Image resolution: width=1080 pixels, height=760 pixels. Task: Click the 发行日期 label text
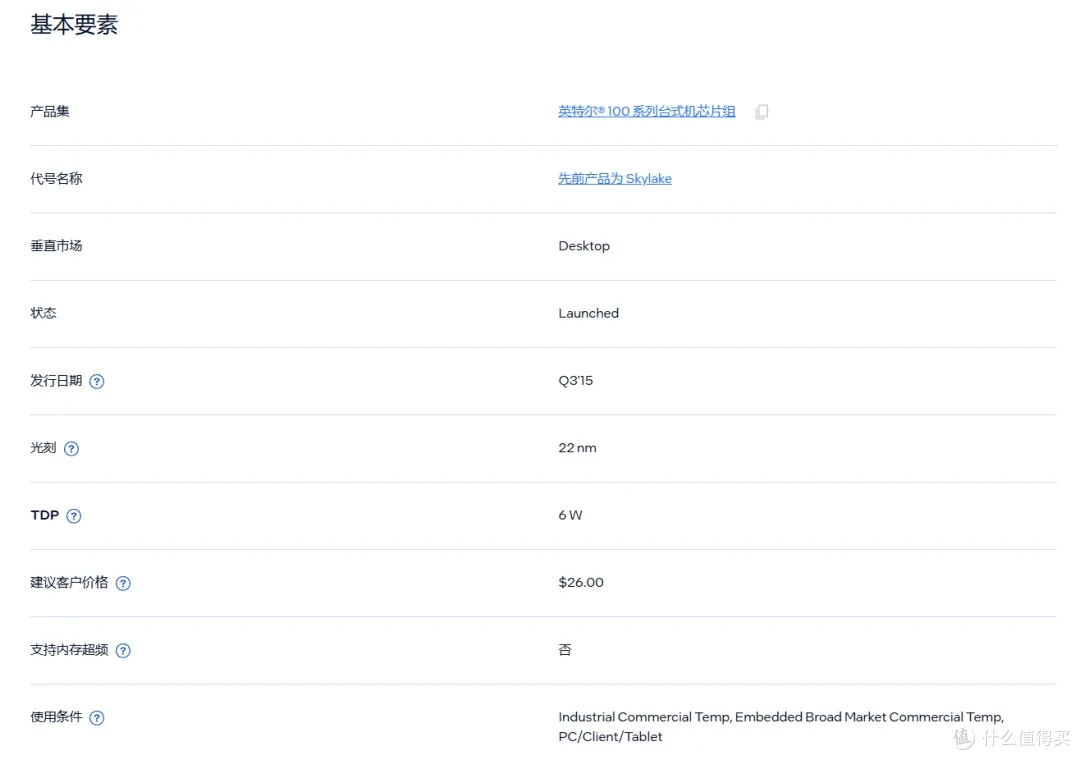coord(56,381)
